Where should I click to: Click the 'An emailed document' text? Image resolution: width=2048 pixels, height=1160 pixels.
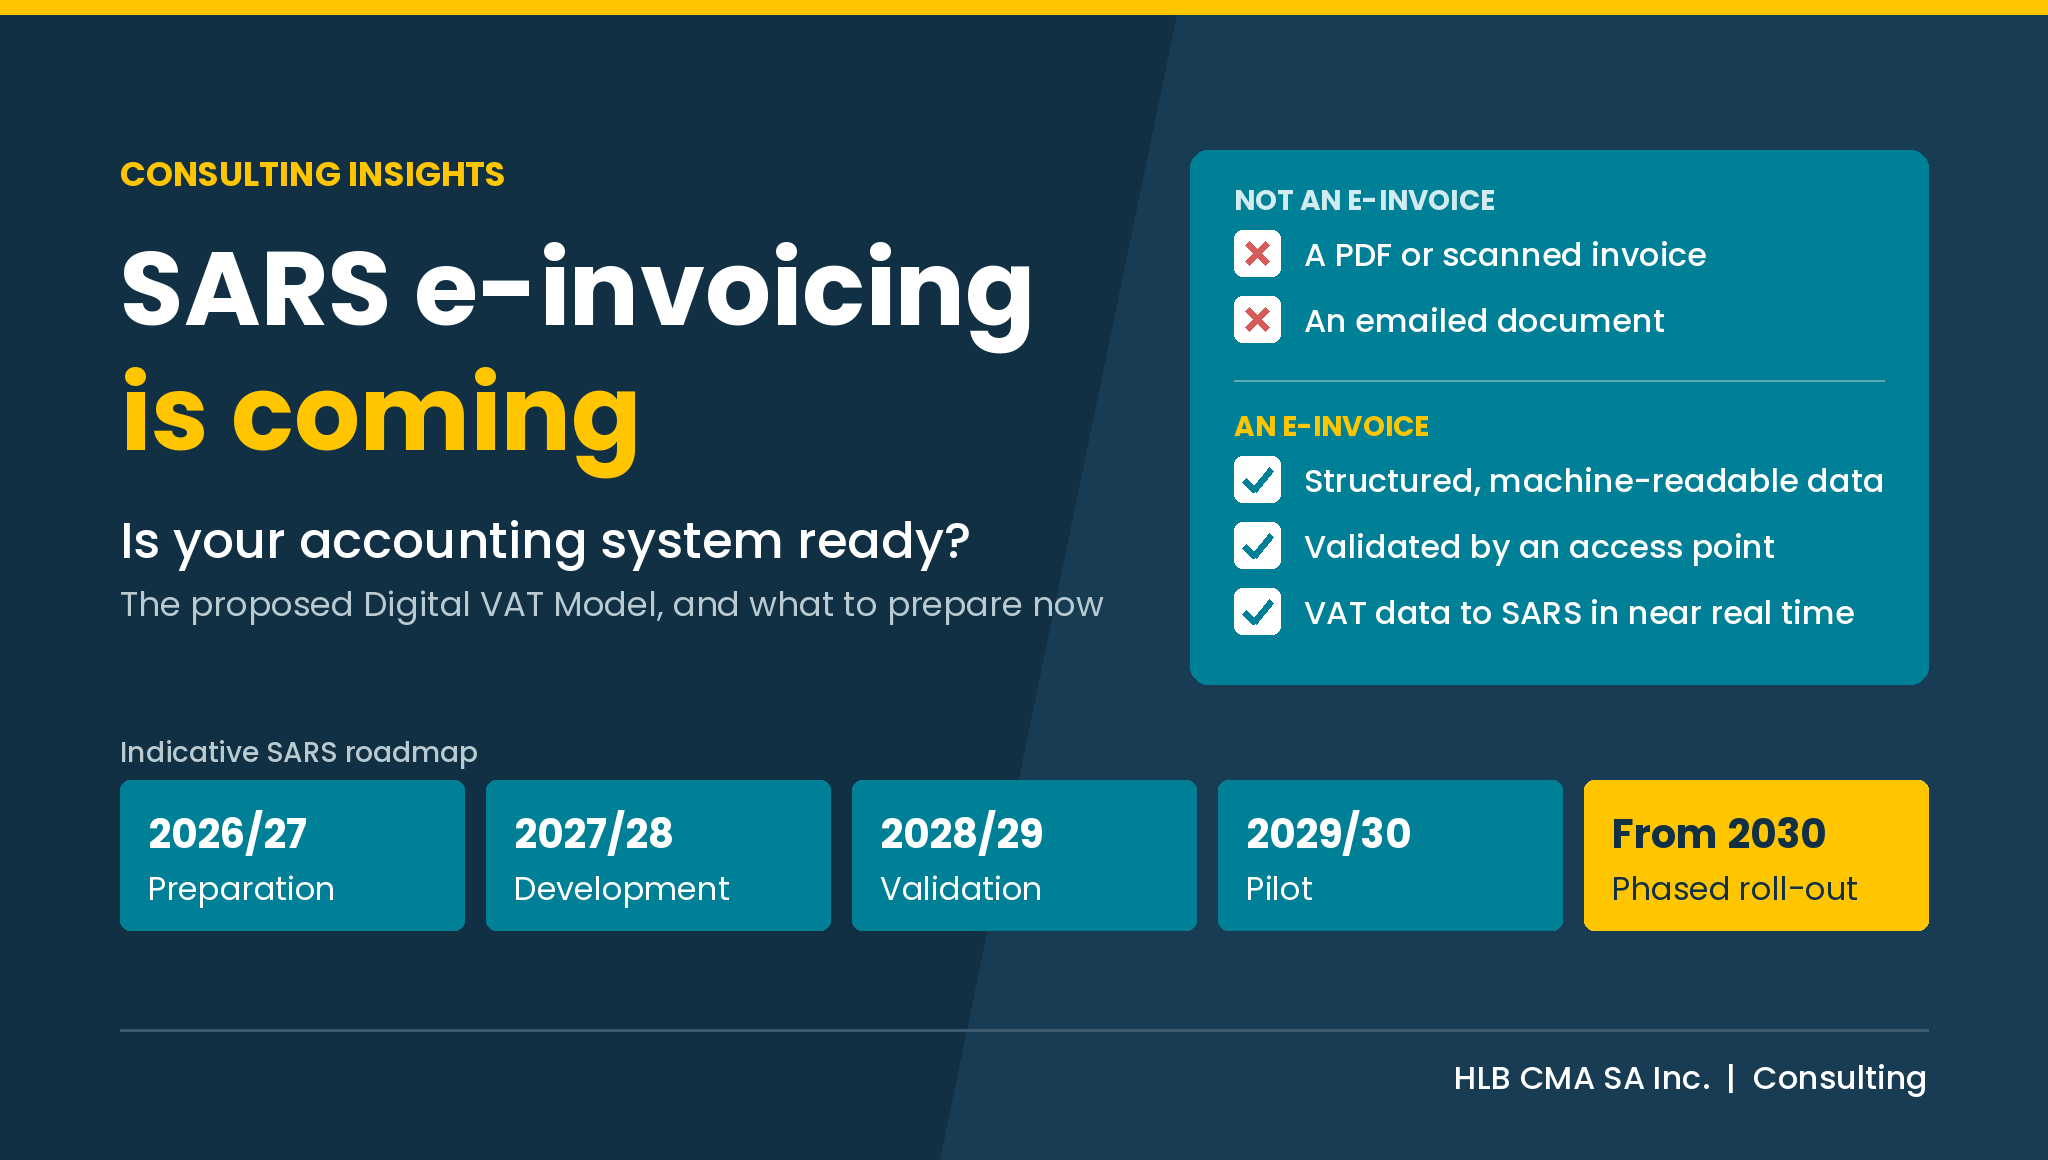click(x=1484, y=321)
